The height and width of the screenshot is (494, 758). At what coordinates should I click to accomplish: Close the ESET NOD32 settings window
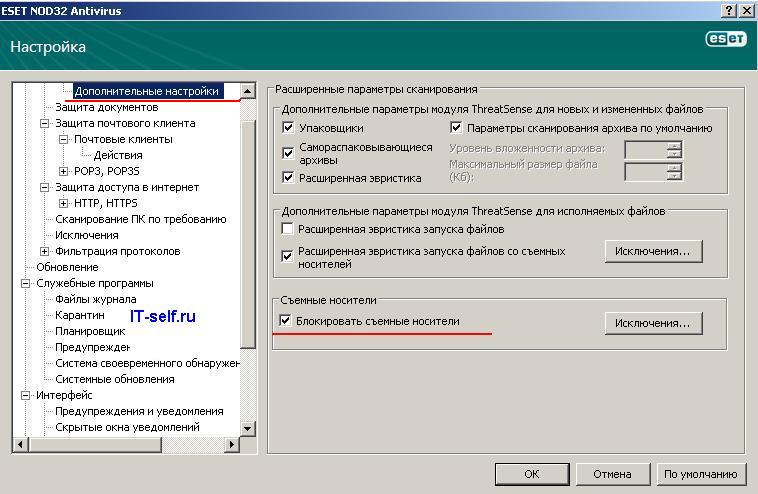747,10
